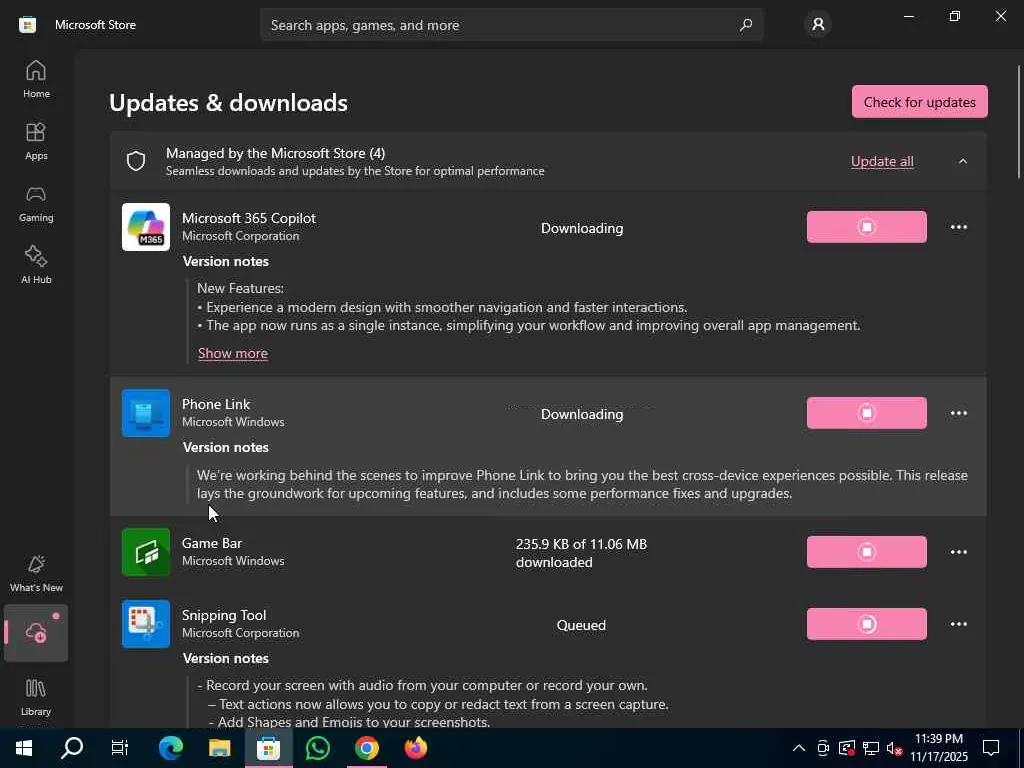Click the Game Bar app icon
This screenshot has height=768, width=1024.
(x=146, y=552)
